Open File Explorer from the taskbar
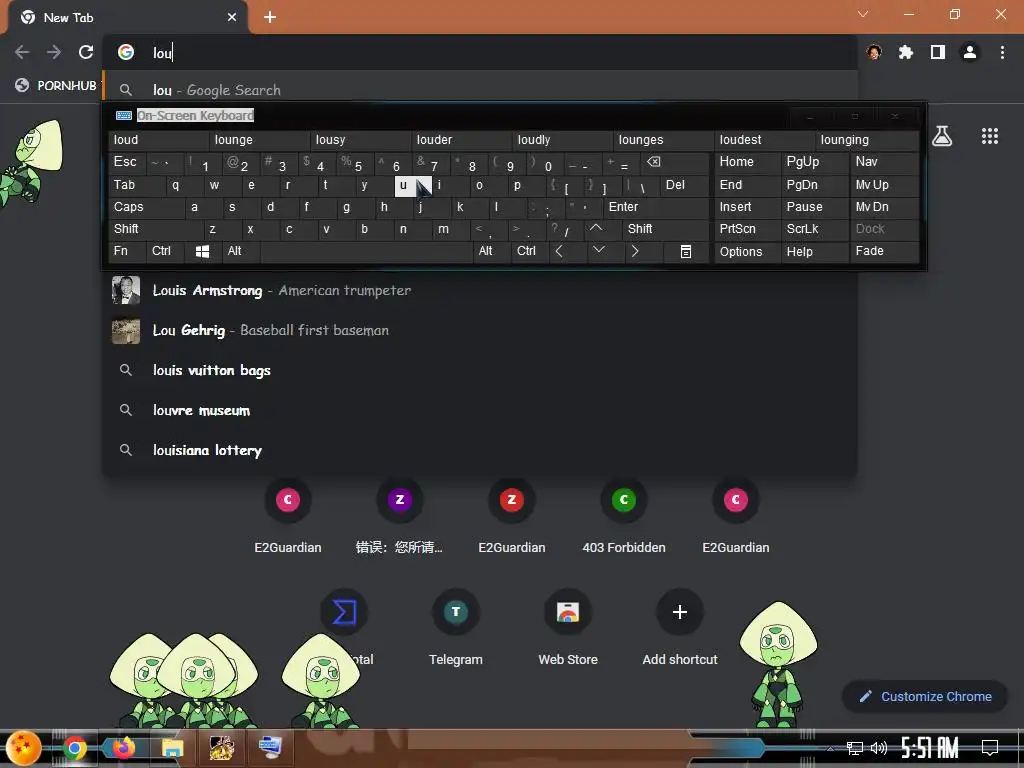This screenshot has height=768, width=1024. [172, 748]
